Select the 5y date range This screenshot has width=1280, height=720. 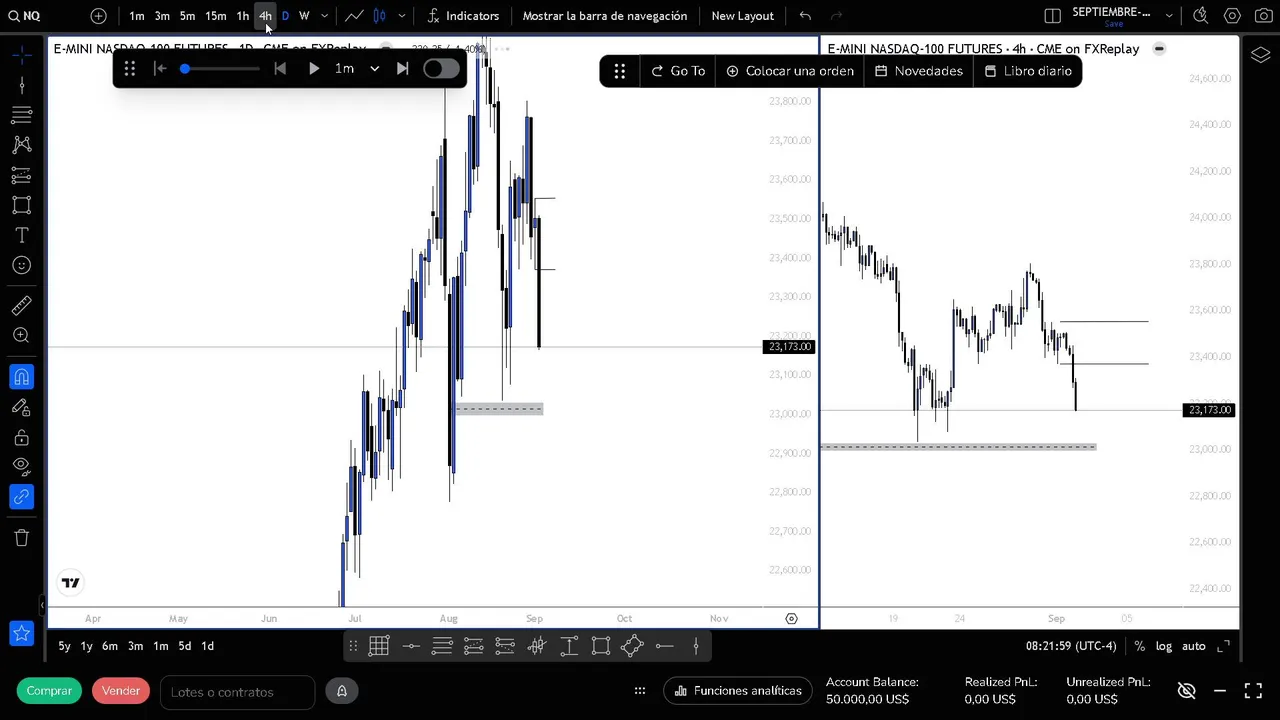coord(64,646)
